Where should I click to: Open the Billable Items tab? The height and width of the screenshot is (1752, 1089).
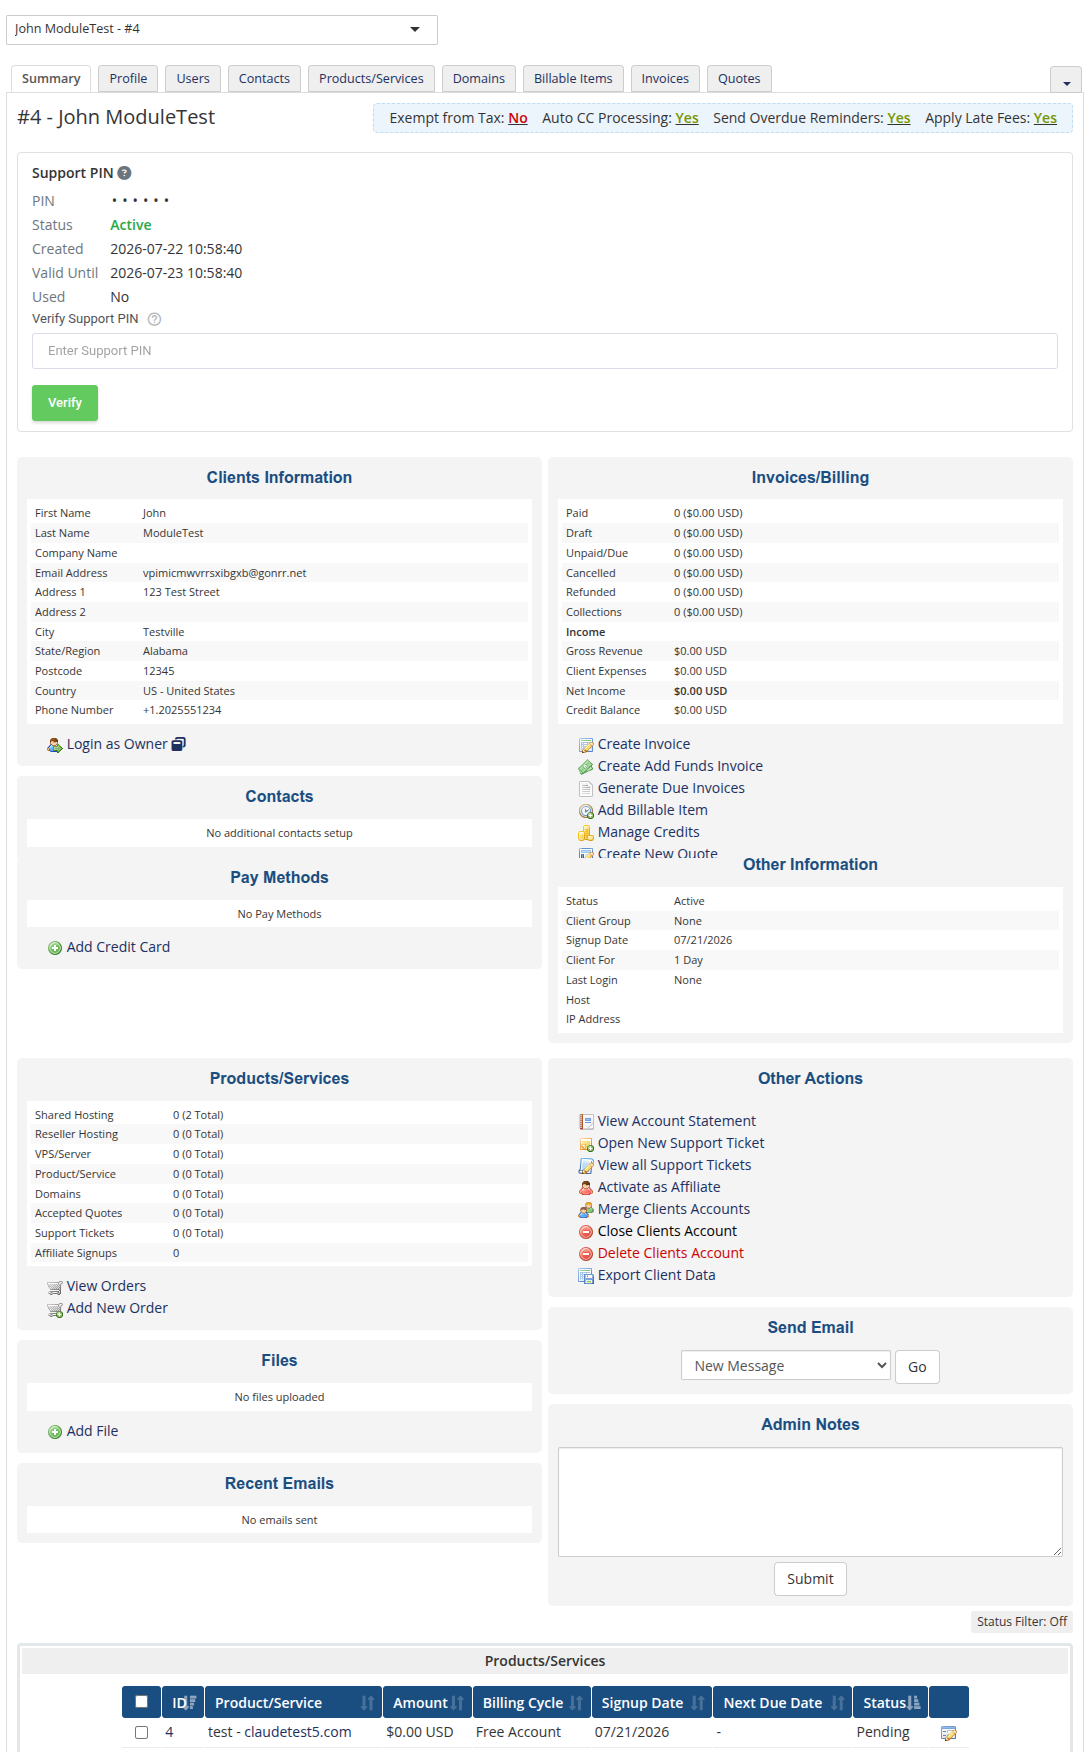point(573,79)
